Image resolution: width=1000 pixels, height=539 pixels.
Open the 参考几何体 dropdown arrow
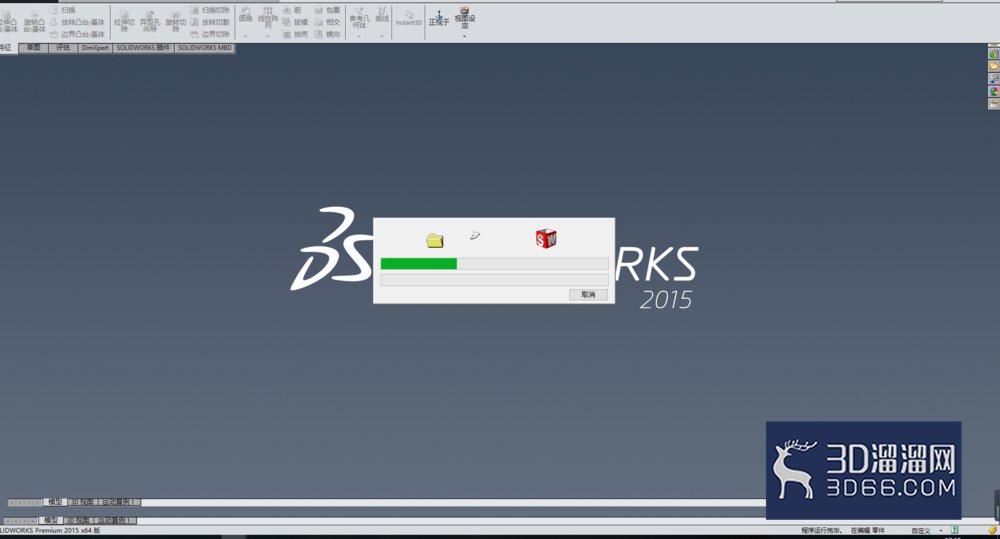pyautogui.click(x=360, y=36)
